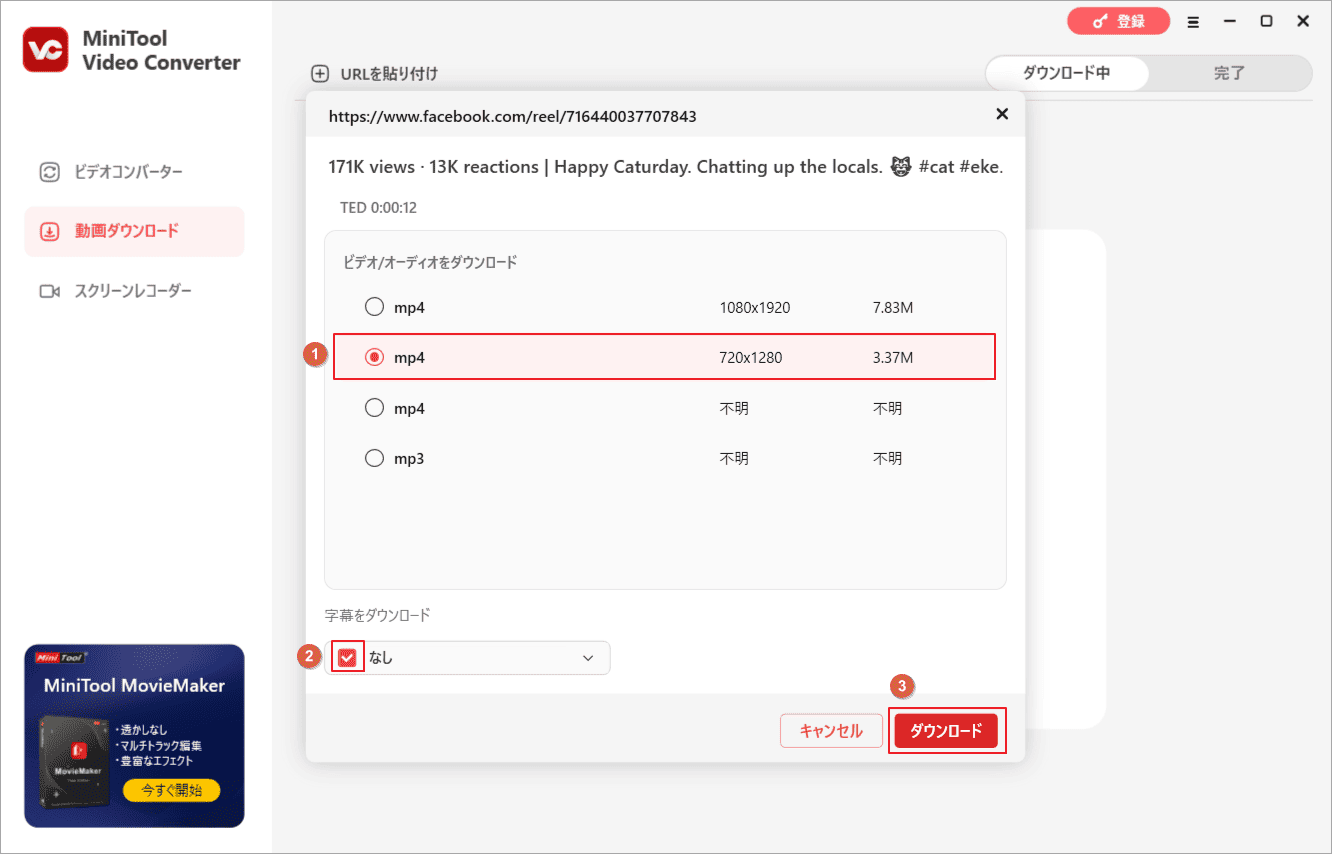The height and width of the screenshot is (854, 1332).
Task: Select the mp4 720x1280 radio button
Action: click(374, 357)
